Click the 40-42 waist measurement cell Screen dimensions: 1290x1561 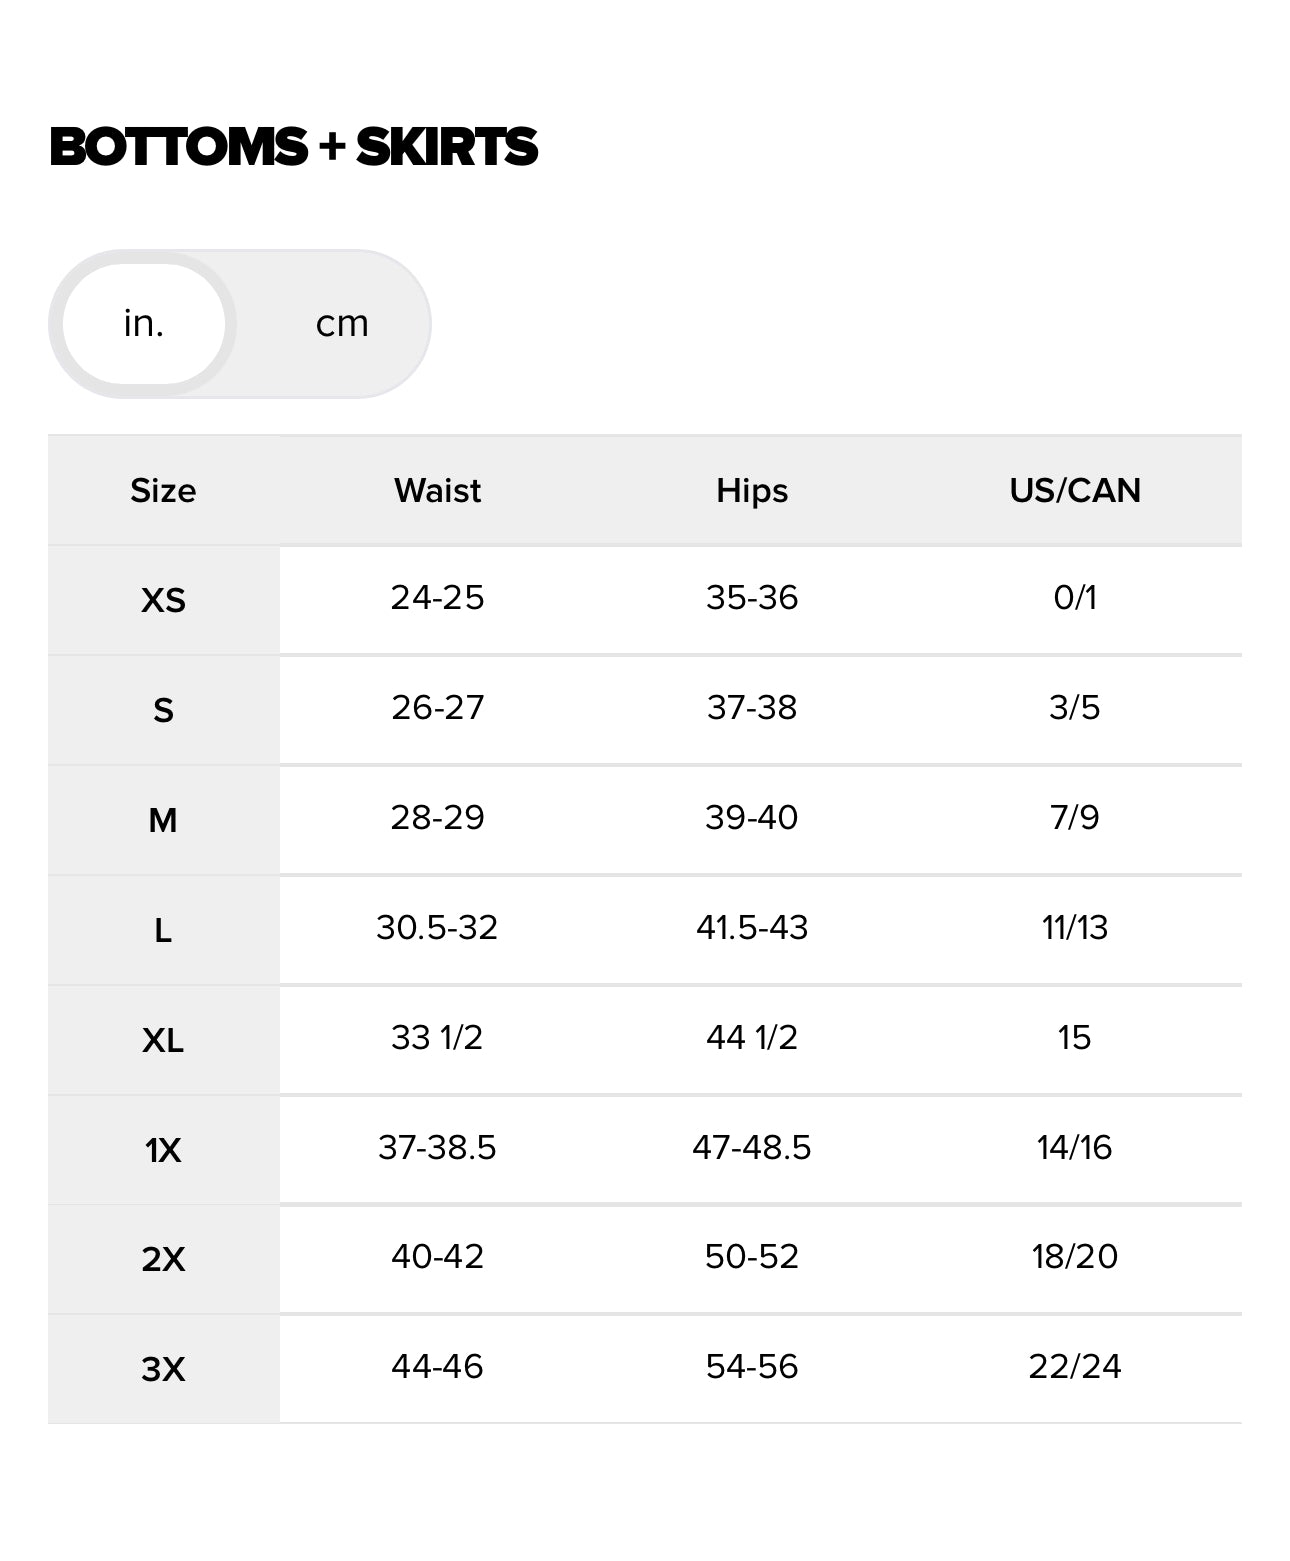tap(437, 1256)
